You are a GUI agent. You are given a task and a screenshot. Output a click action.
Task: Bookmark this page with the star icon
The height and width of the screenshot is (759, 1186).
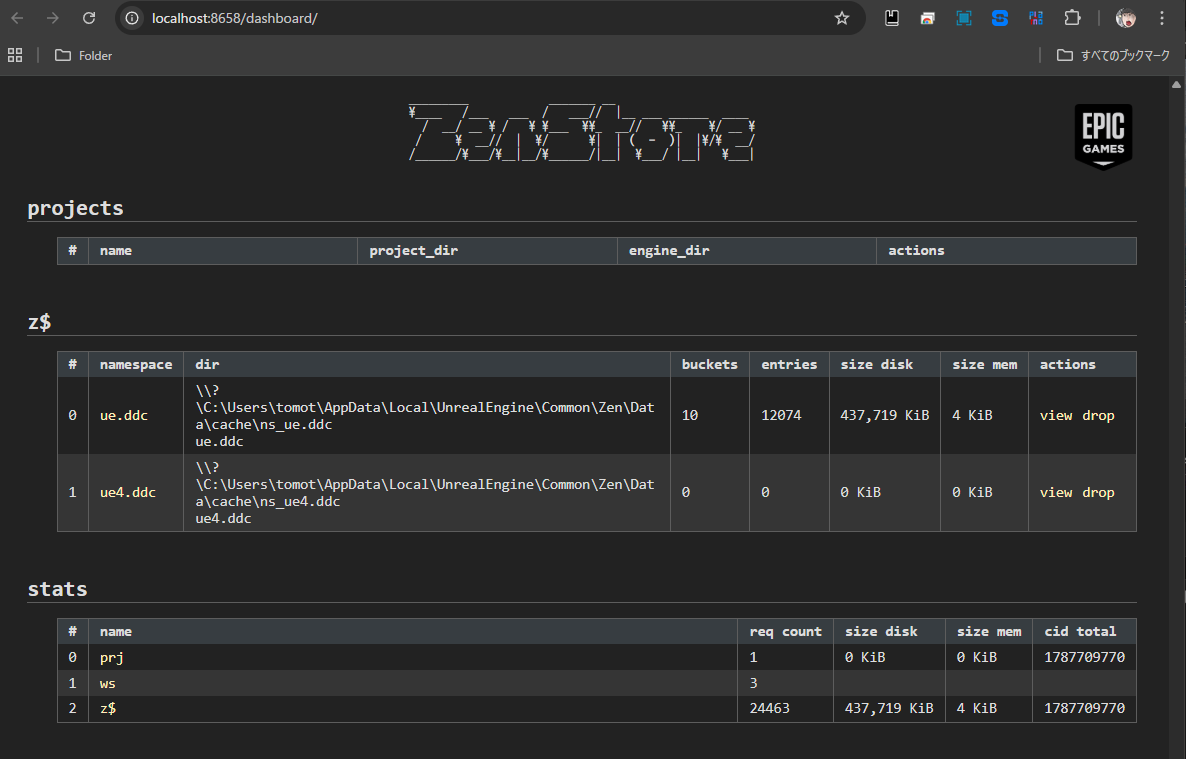pyautogui.click(x=842, y=18)
